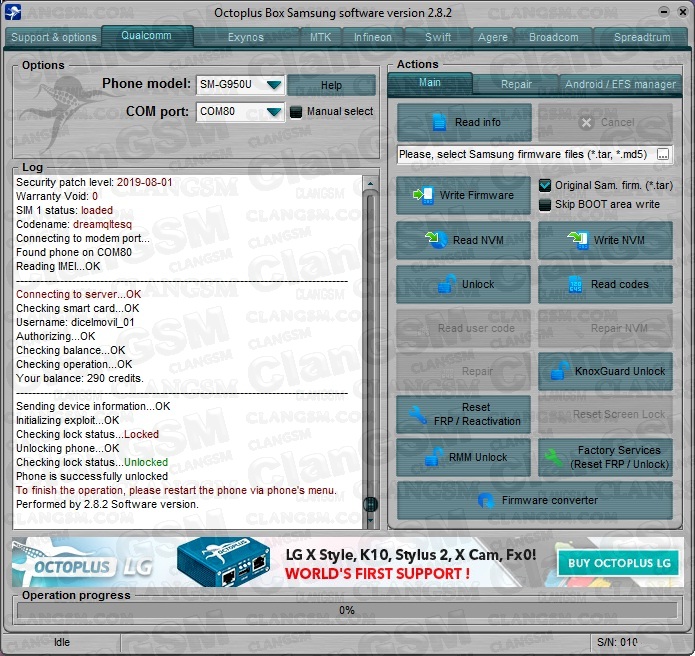Screen dimensions: 695x656
Task: Switch to the Broadcom tab
Action: click(x=554, y=37)
